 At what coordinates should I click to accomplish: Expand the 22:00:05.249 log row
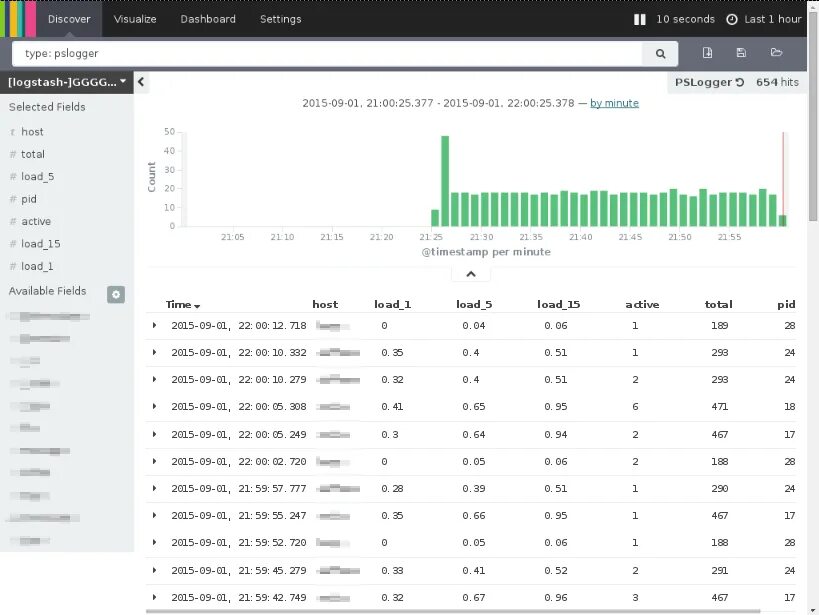(154, 434)
